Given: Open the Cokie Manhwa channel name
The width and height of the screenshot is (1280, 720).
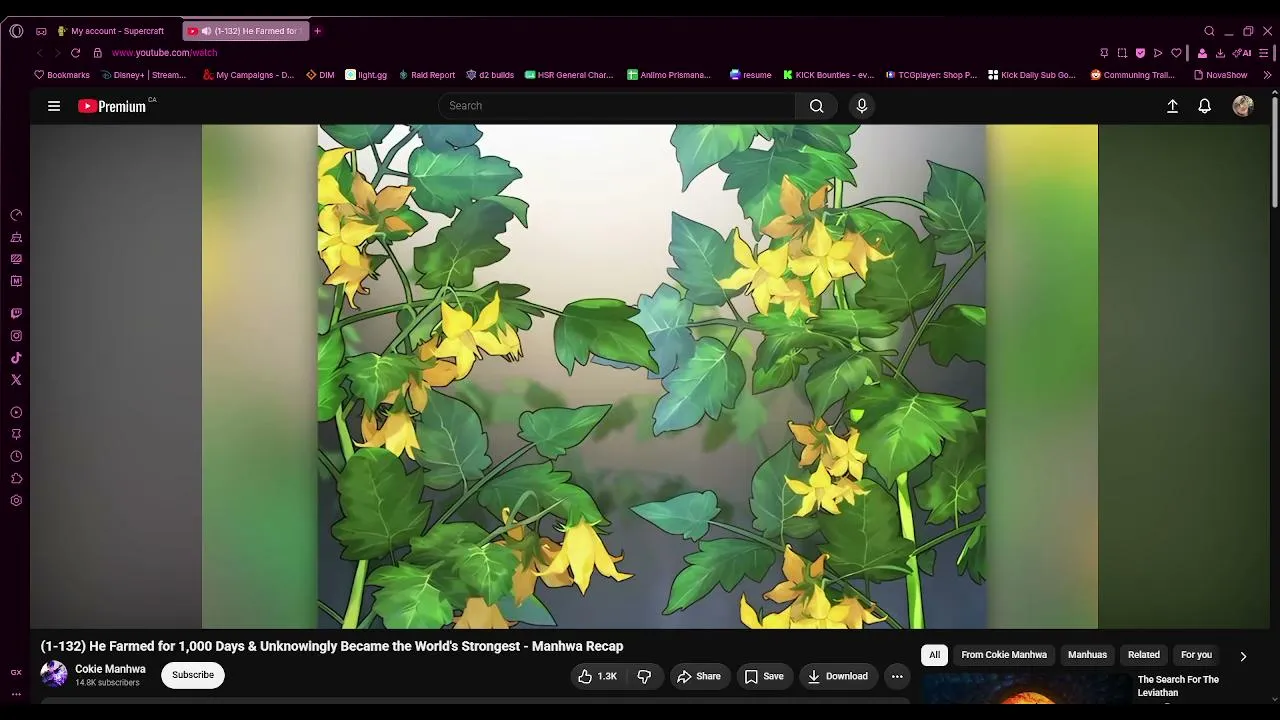Looking at the screenshot, I should click(110, 669).
